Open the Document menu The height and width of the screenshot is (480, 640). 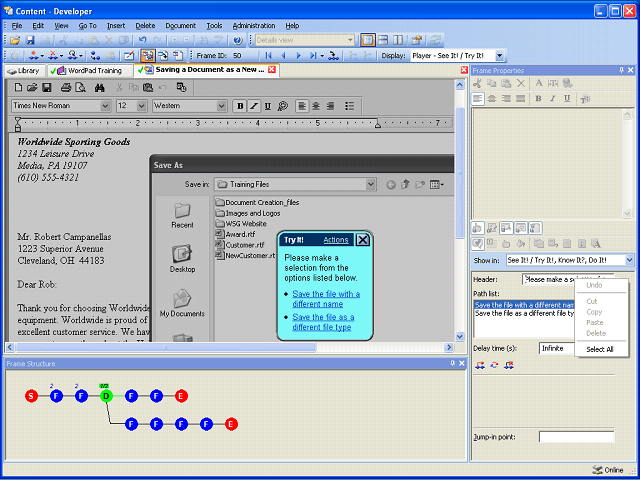coord(180,25)
